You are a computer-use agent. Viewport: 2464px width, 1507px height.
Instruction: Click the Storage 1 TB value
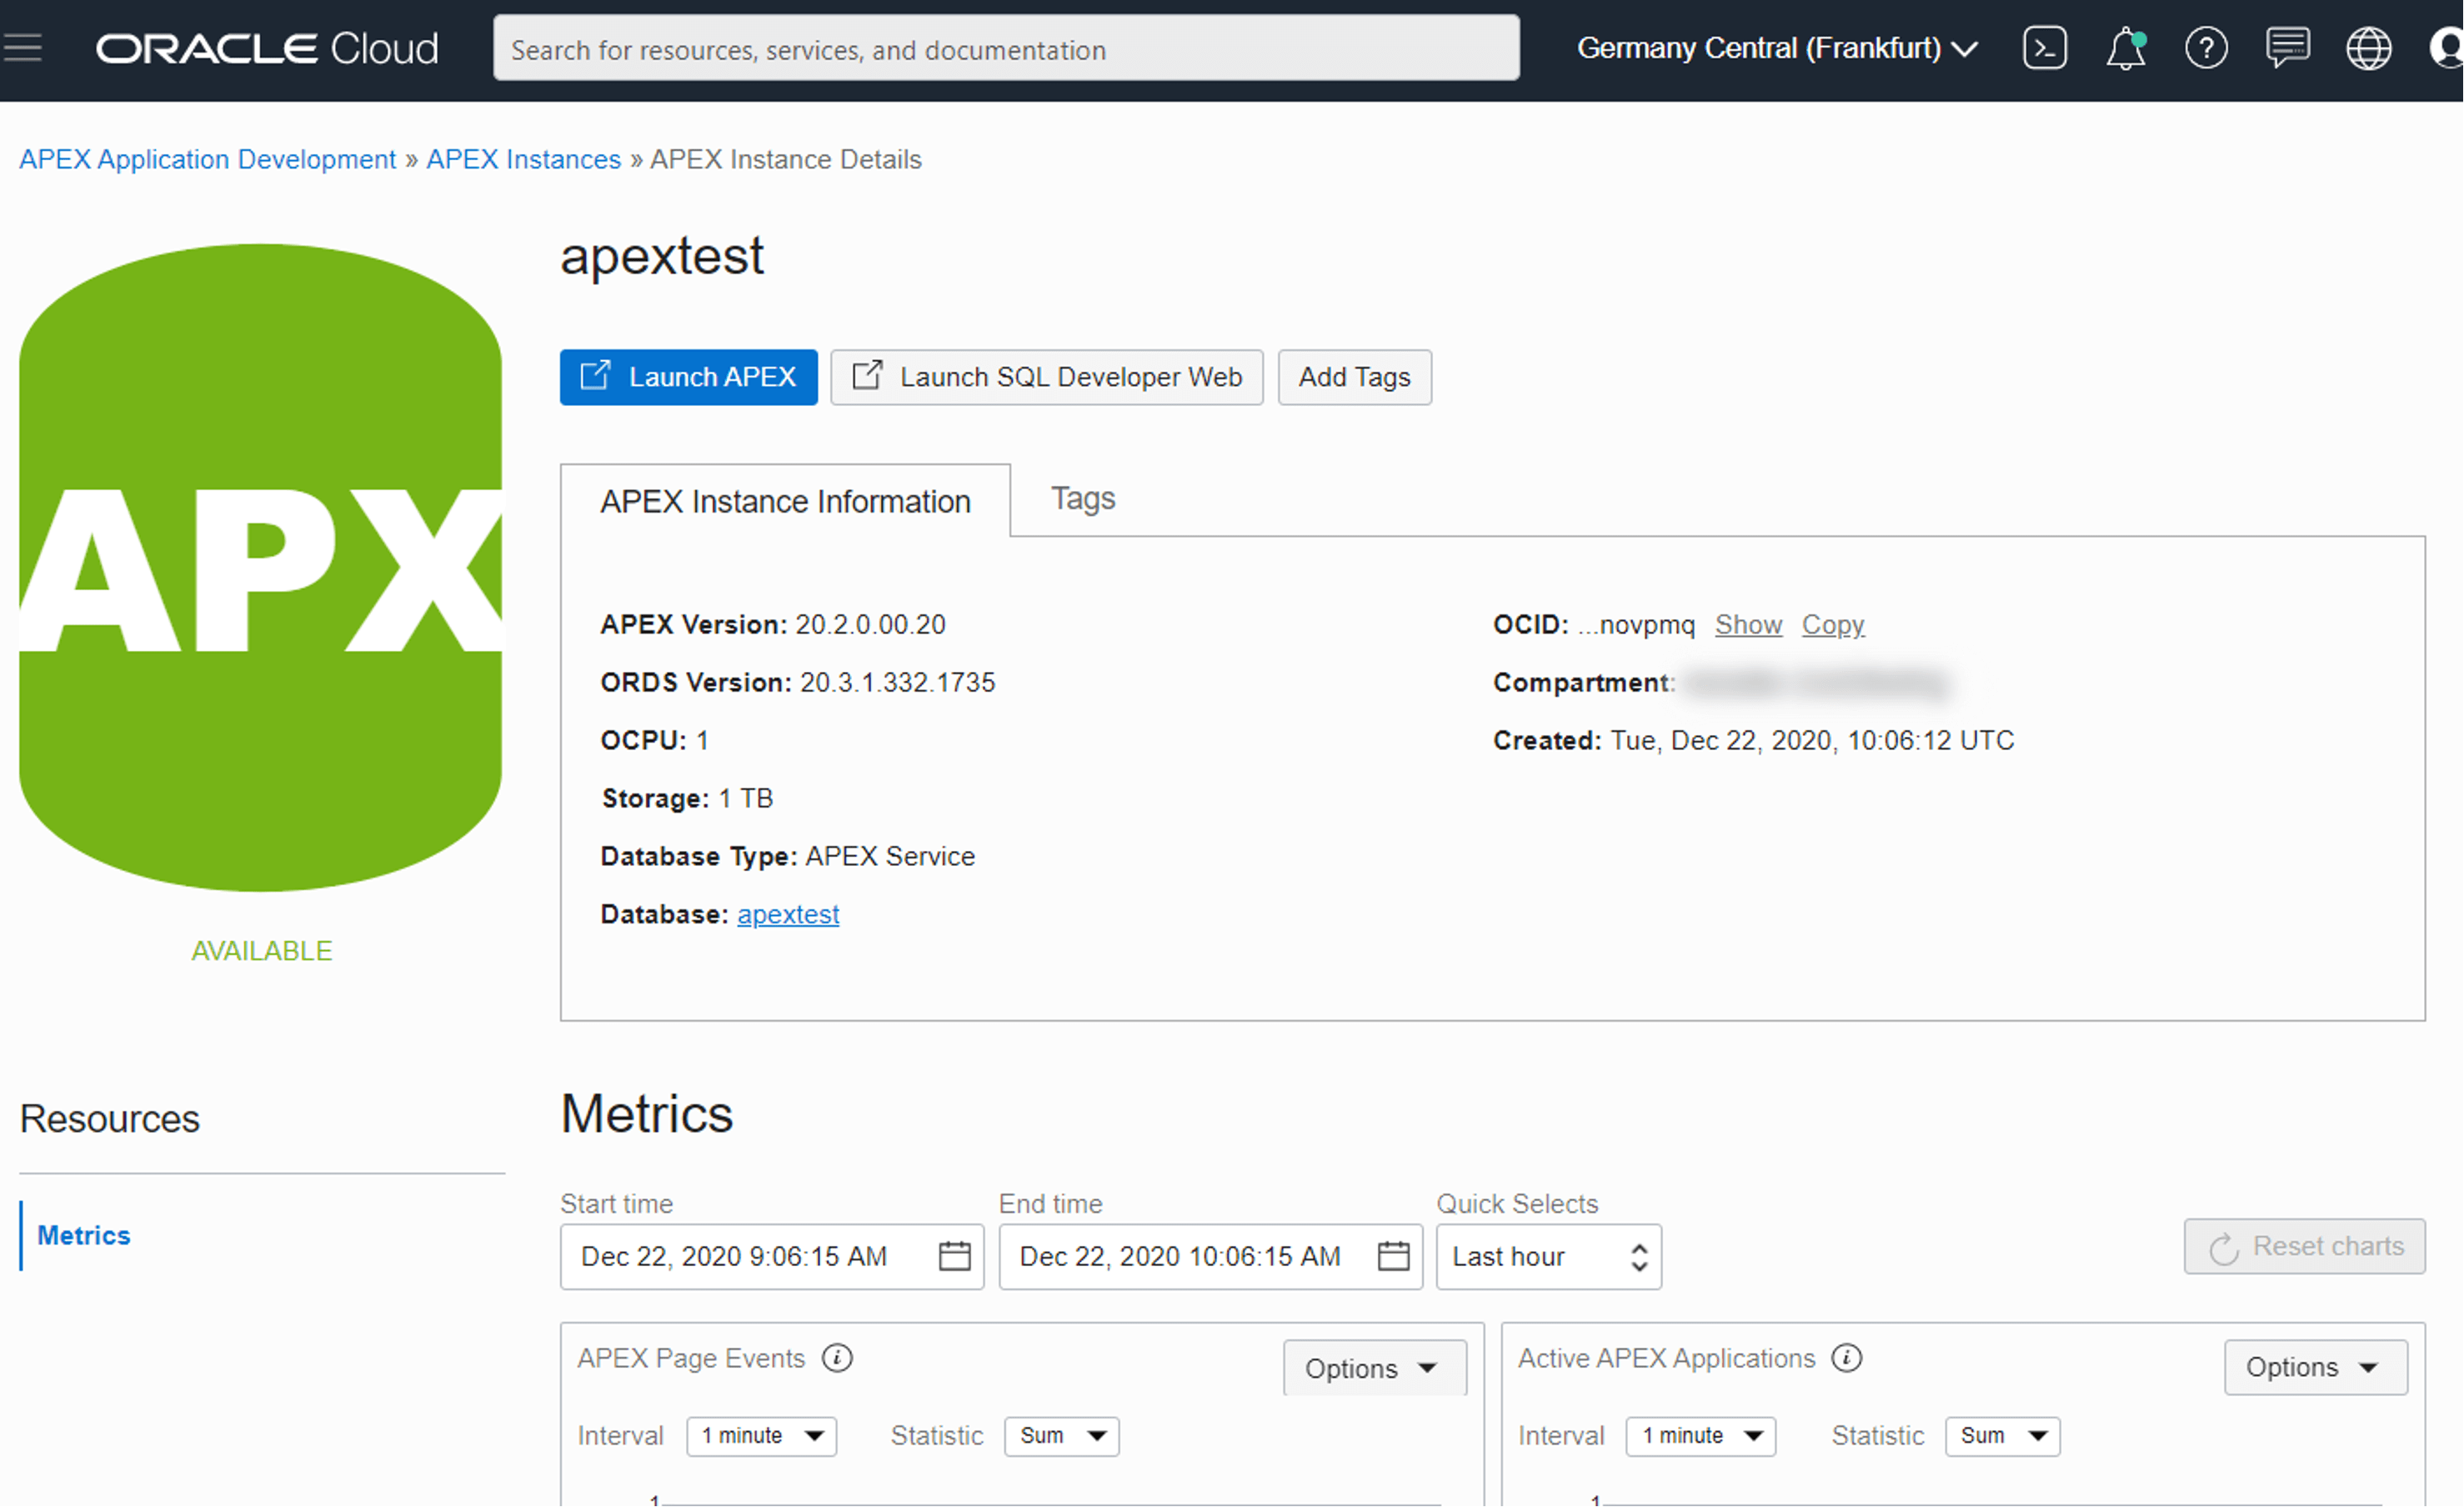click(x=745, y=798)
